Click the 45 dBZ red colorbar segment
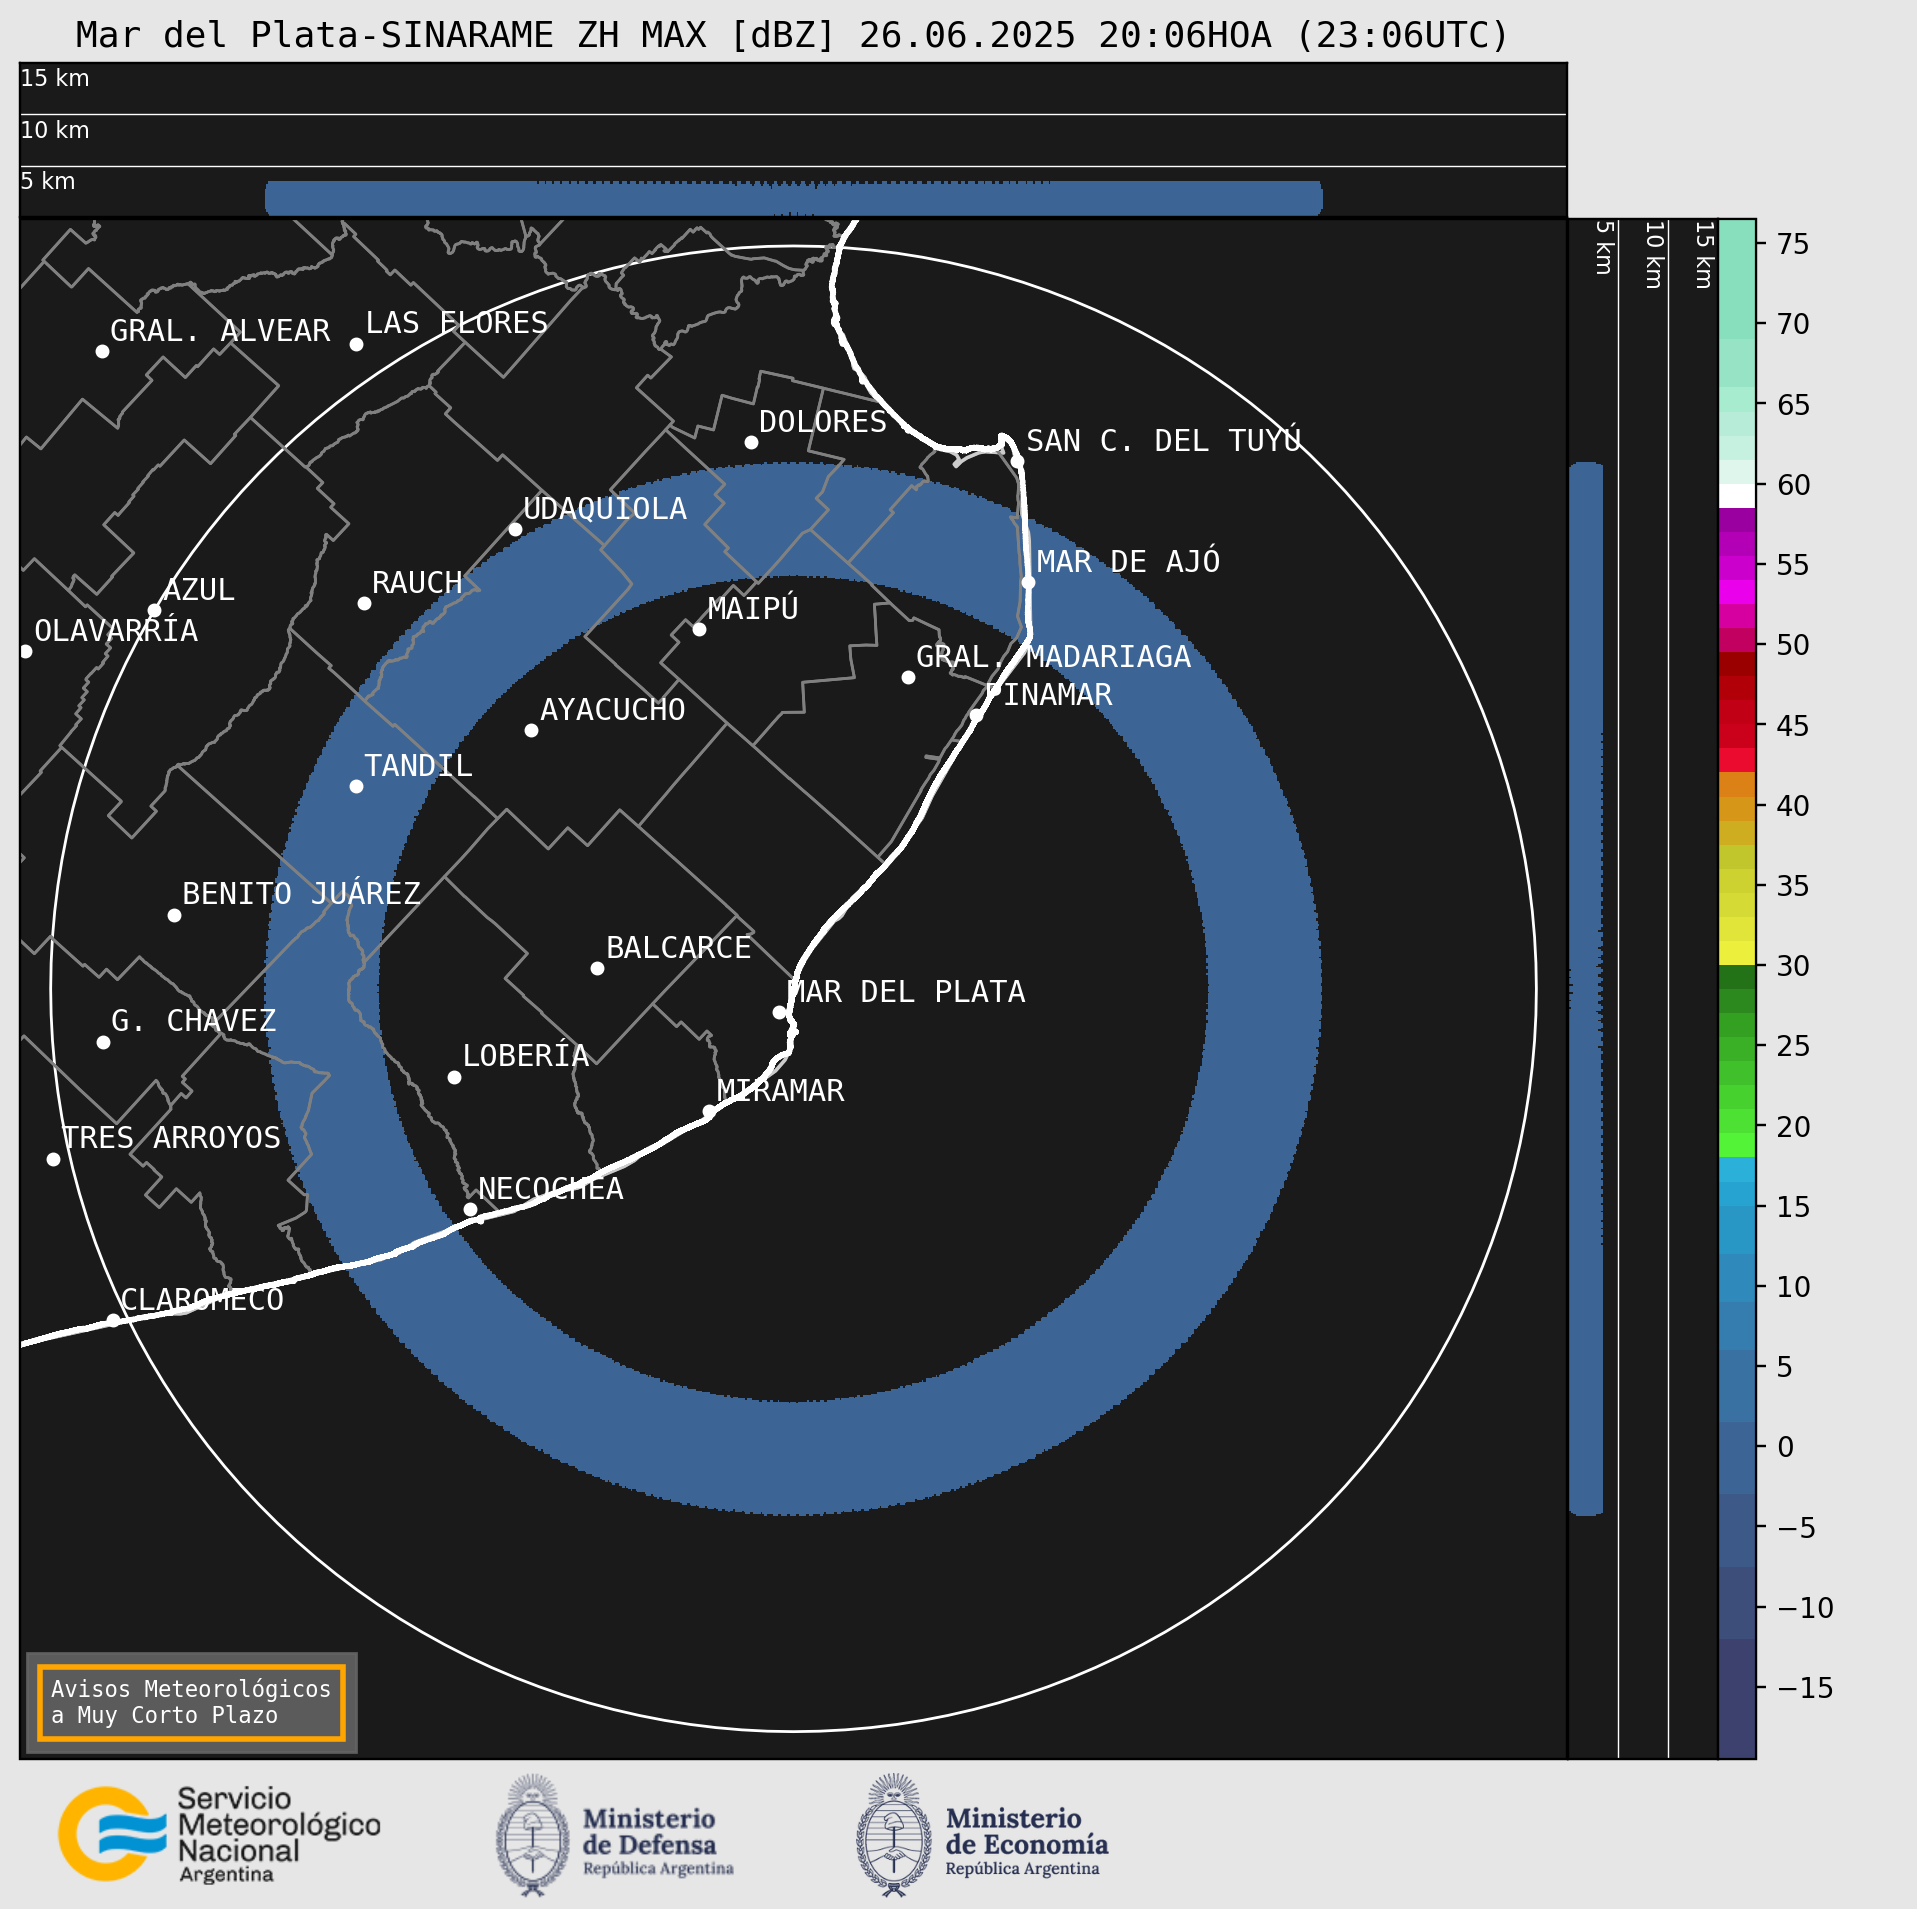 (1737, 736)
